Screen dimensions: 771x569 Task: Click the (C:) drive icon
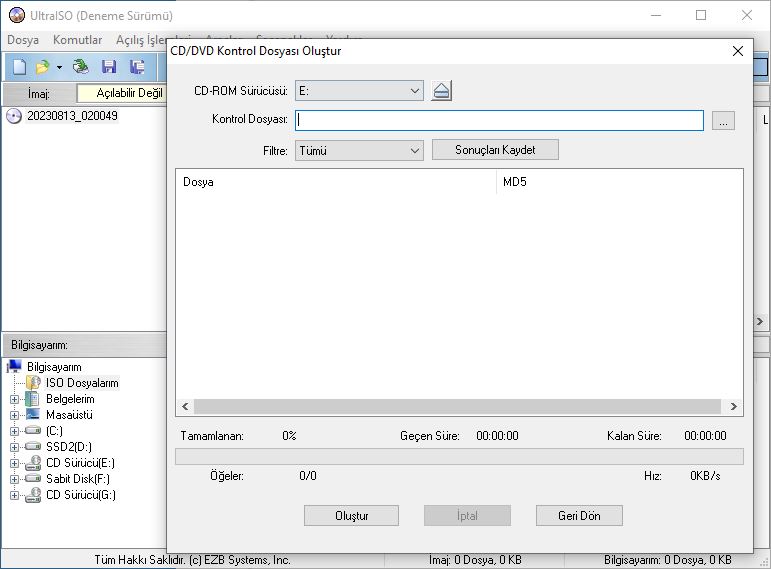[32, 431]
